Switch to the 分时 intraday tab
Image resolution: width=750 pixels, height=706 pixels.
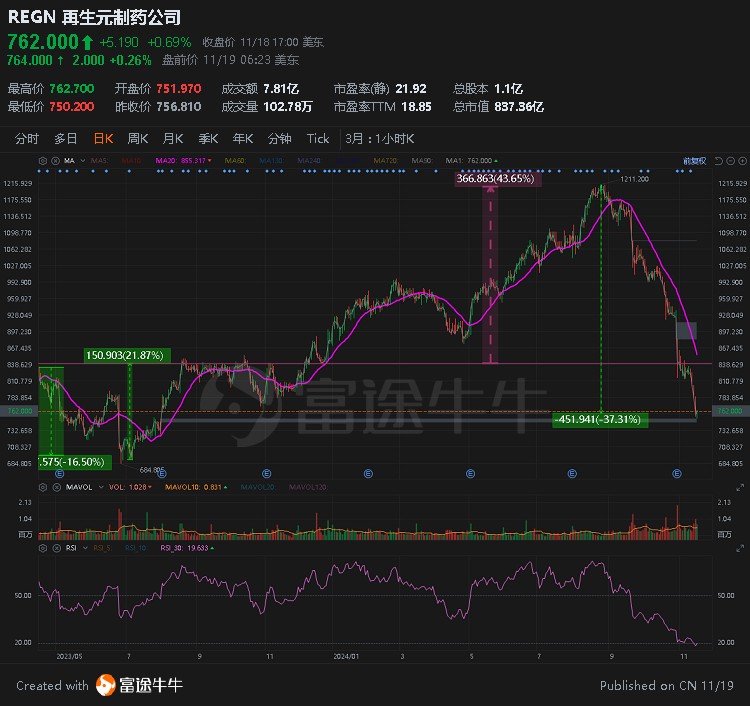[x=27, y=139]
